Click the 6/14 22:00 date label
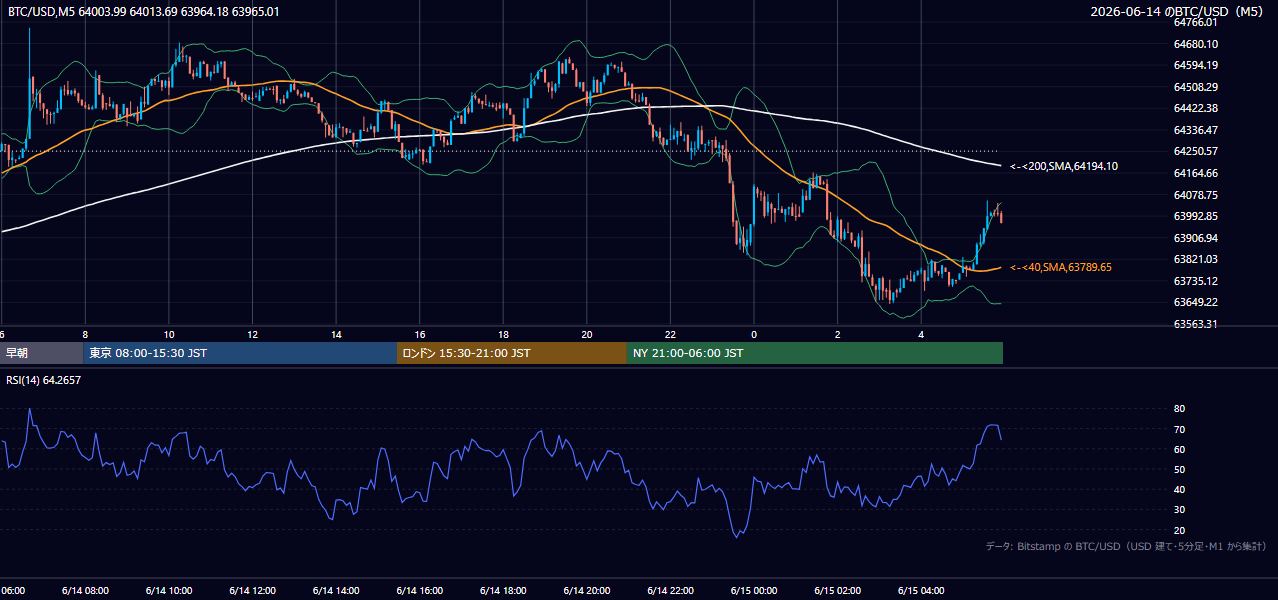This screenshot has height=600, width=1278. tap(670, 591)
